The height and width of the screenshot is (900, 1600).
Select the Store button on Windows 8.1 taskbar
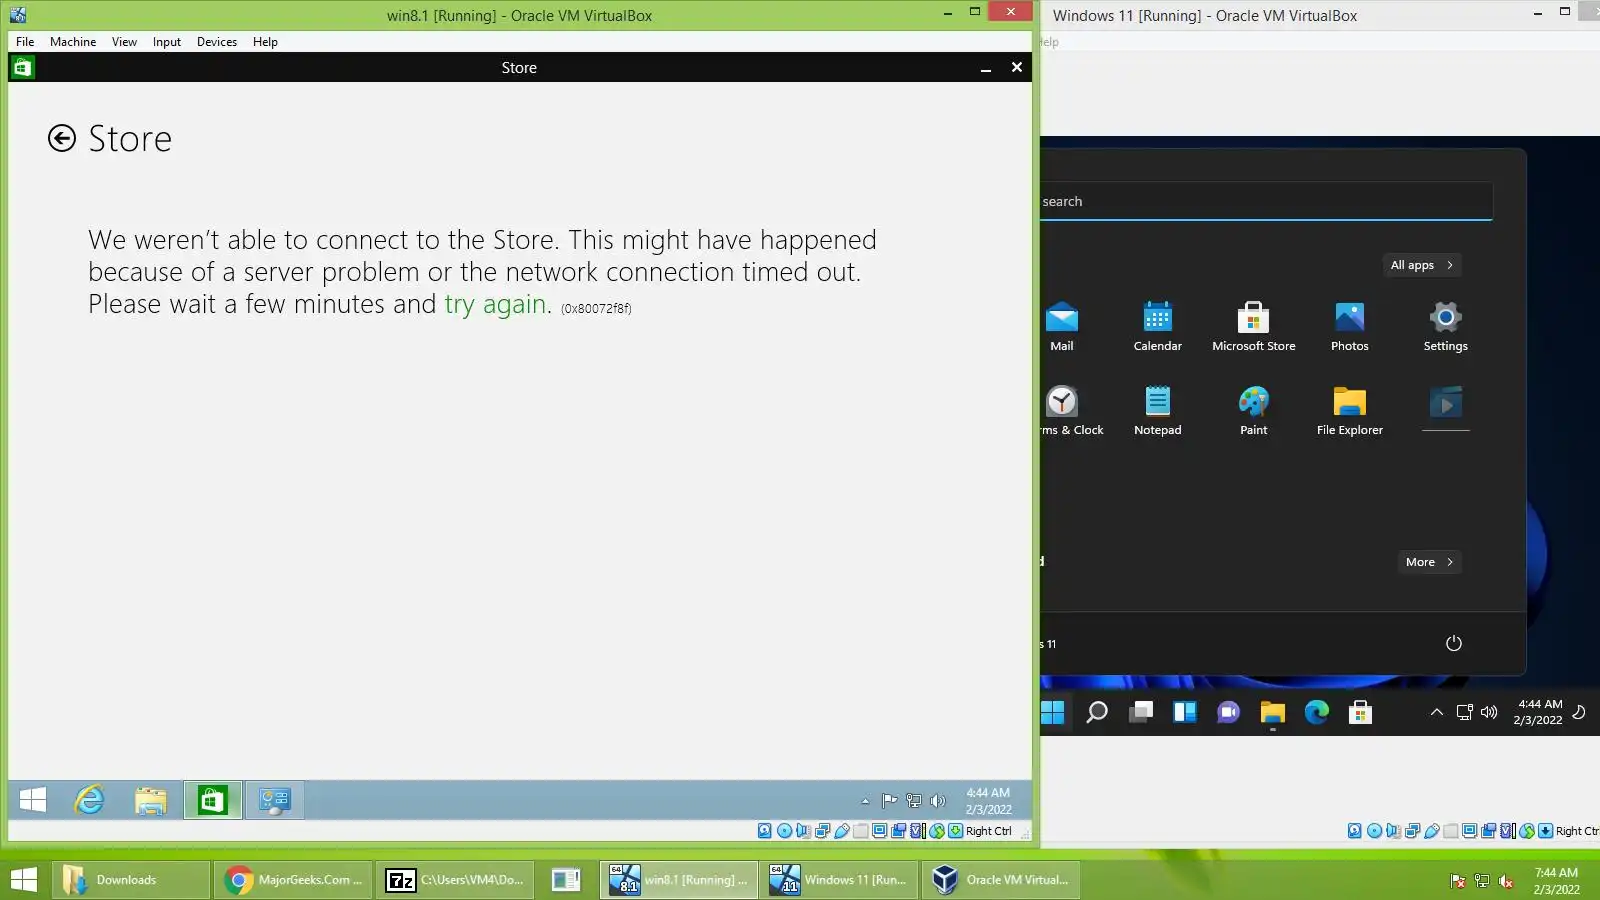click(x=212, y=800)
